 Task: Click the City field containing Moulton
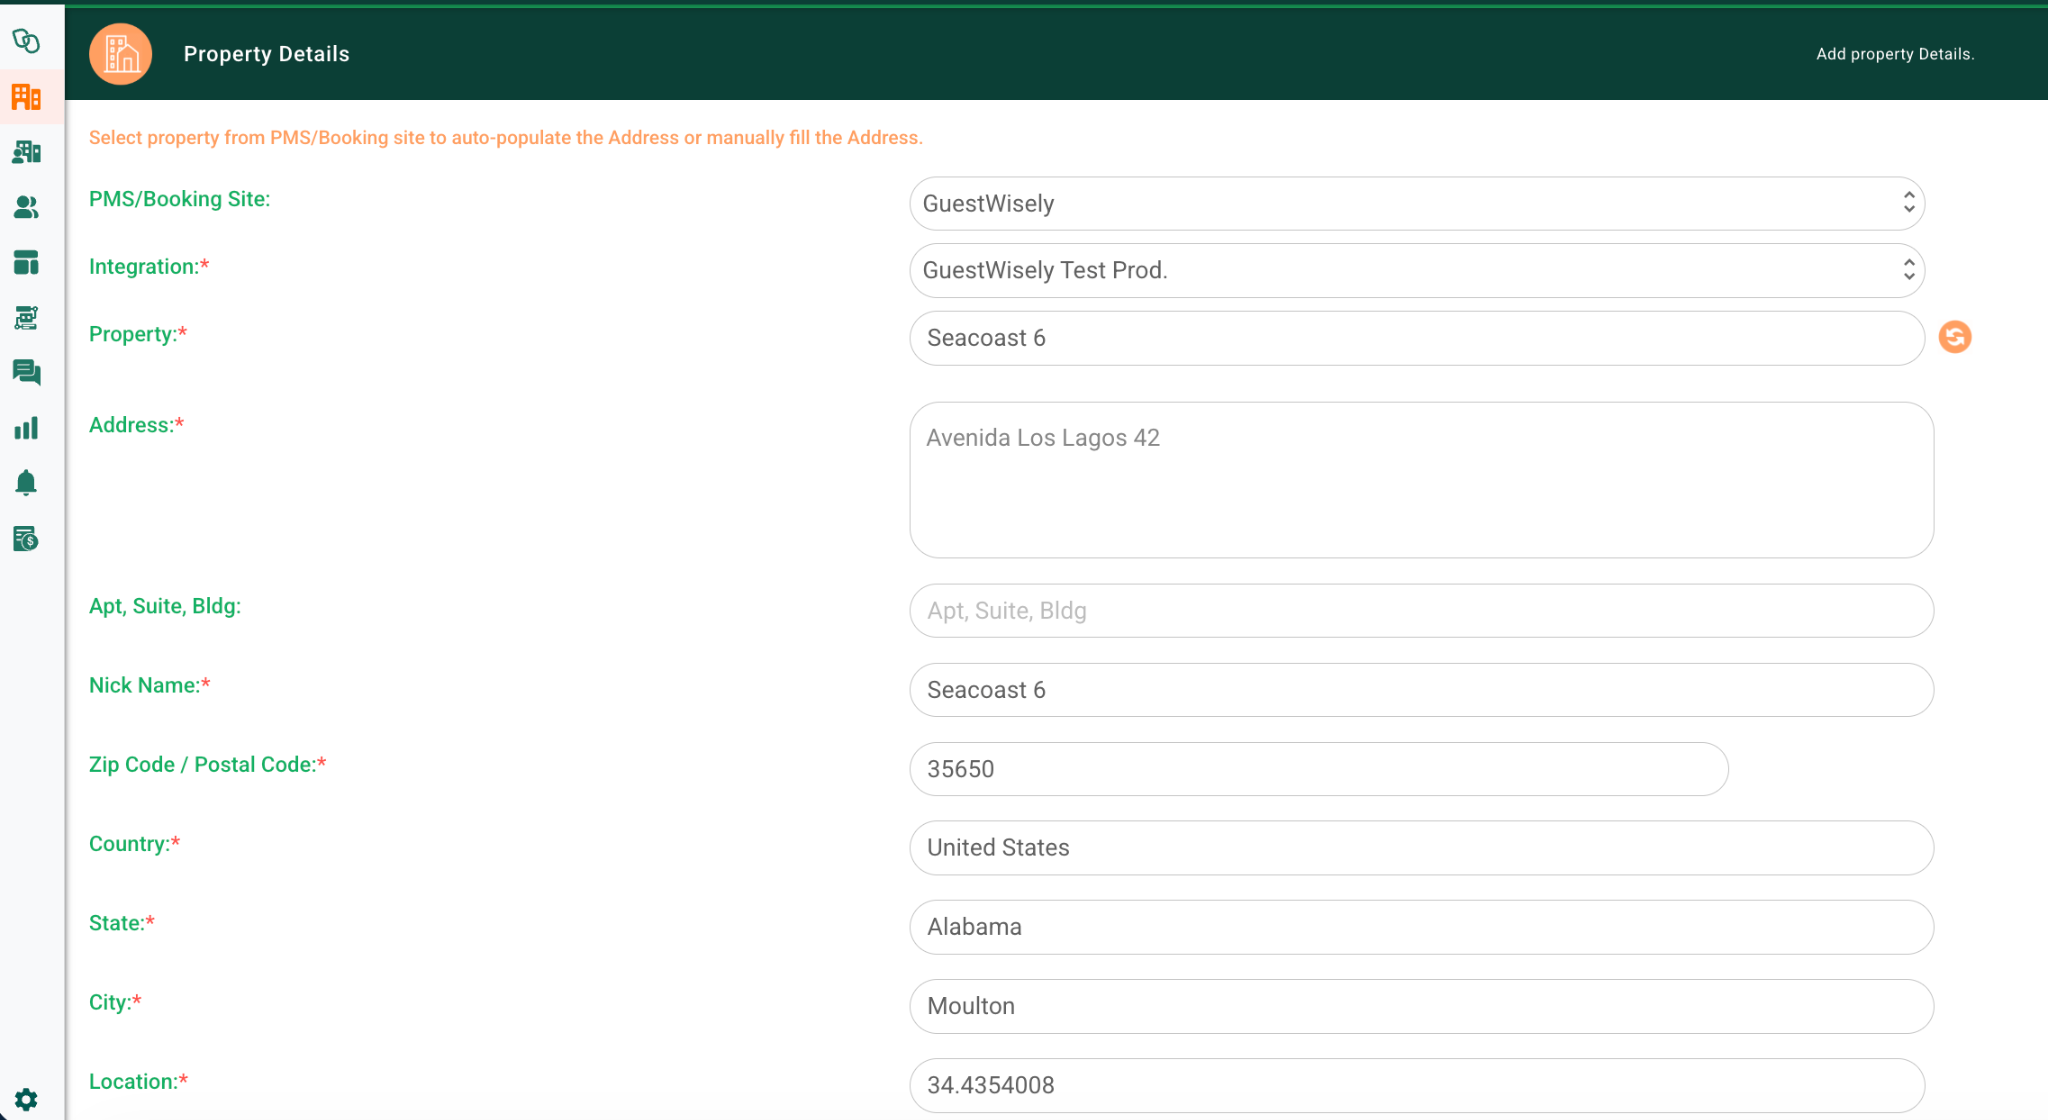[x=1420, y=1006]
